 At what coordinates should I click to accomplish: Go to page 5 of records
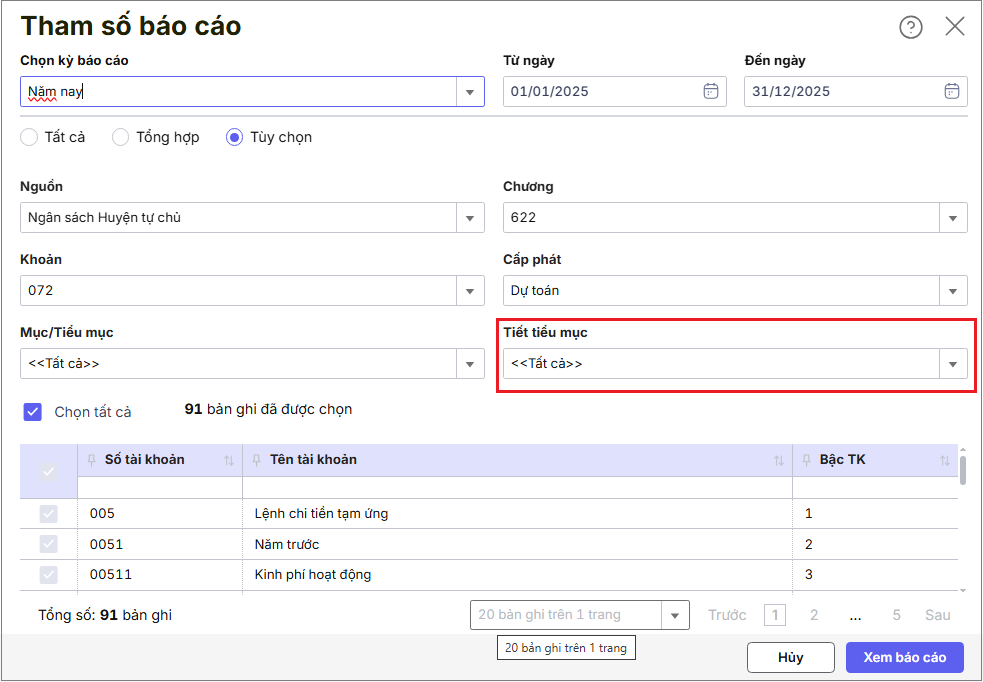896,616
